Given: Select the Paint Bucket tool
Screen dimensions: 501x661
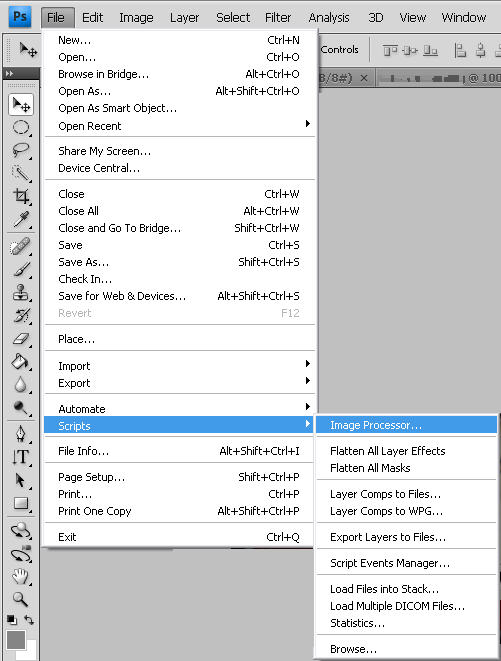Looking at the screenshot, I should [x=21, y=362].
